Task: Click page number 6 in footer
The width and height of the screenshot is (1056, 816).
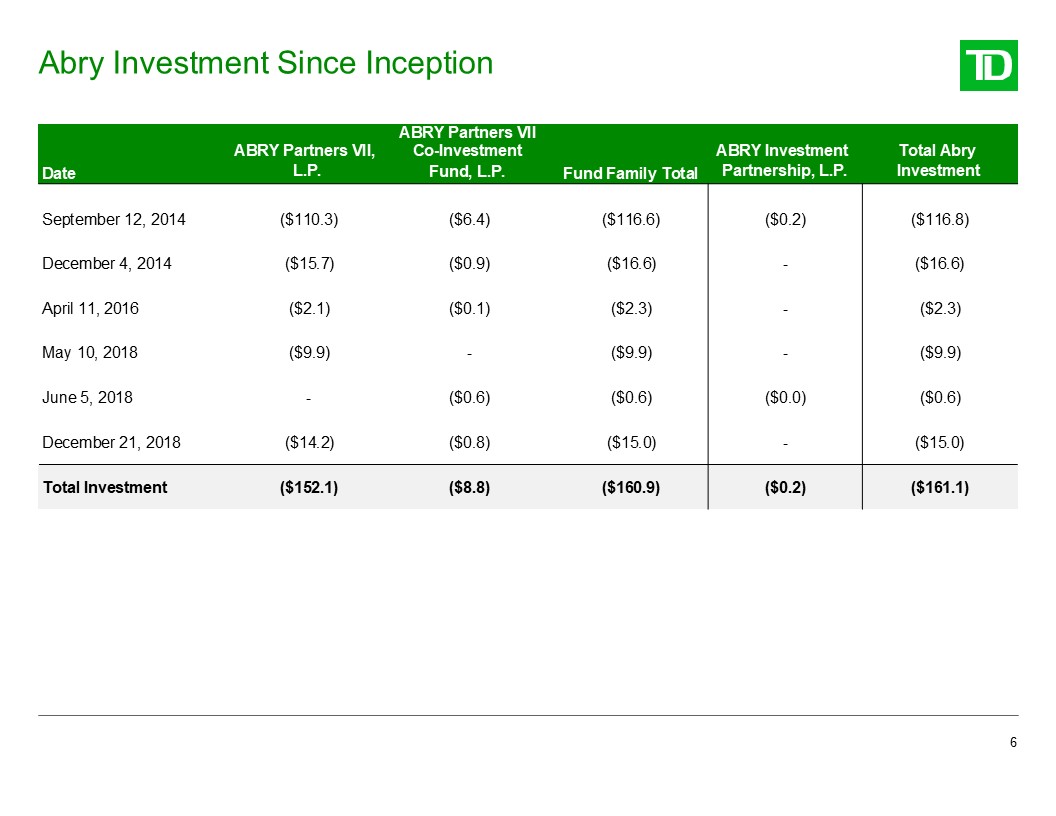Action: tap(1013, 743)
